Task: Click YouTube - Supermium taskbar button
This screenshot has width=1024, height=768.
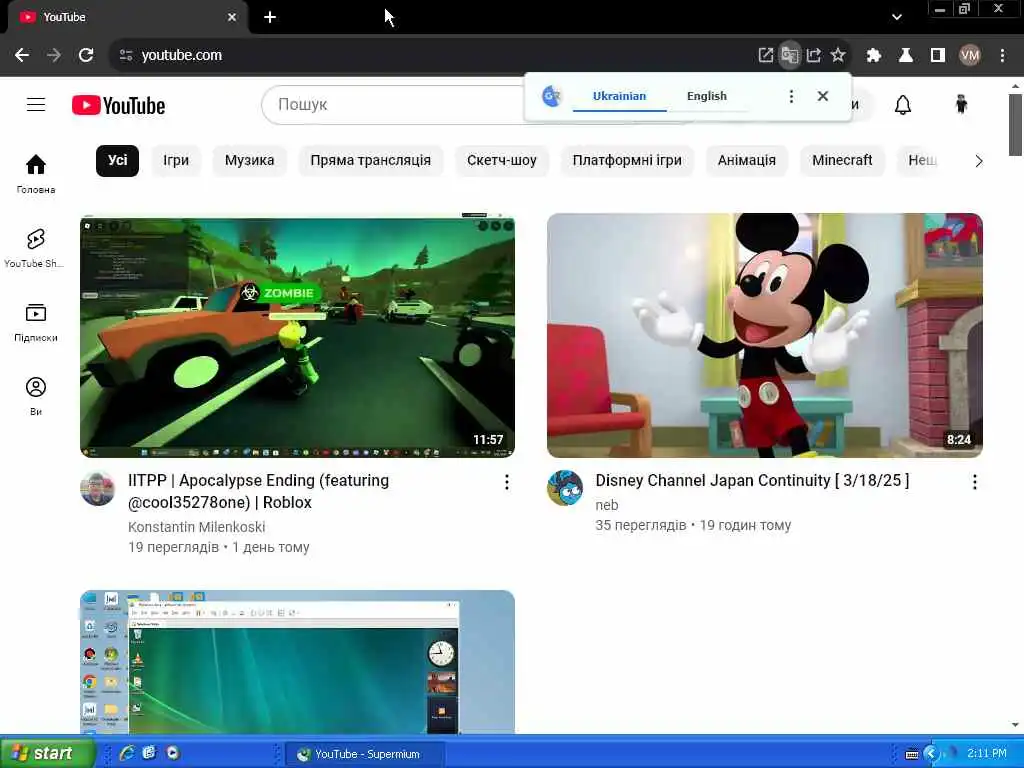Action: click(364, 754)
